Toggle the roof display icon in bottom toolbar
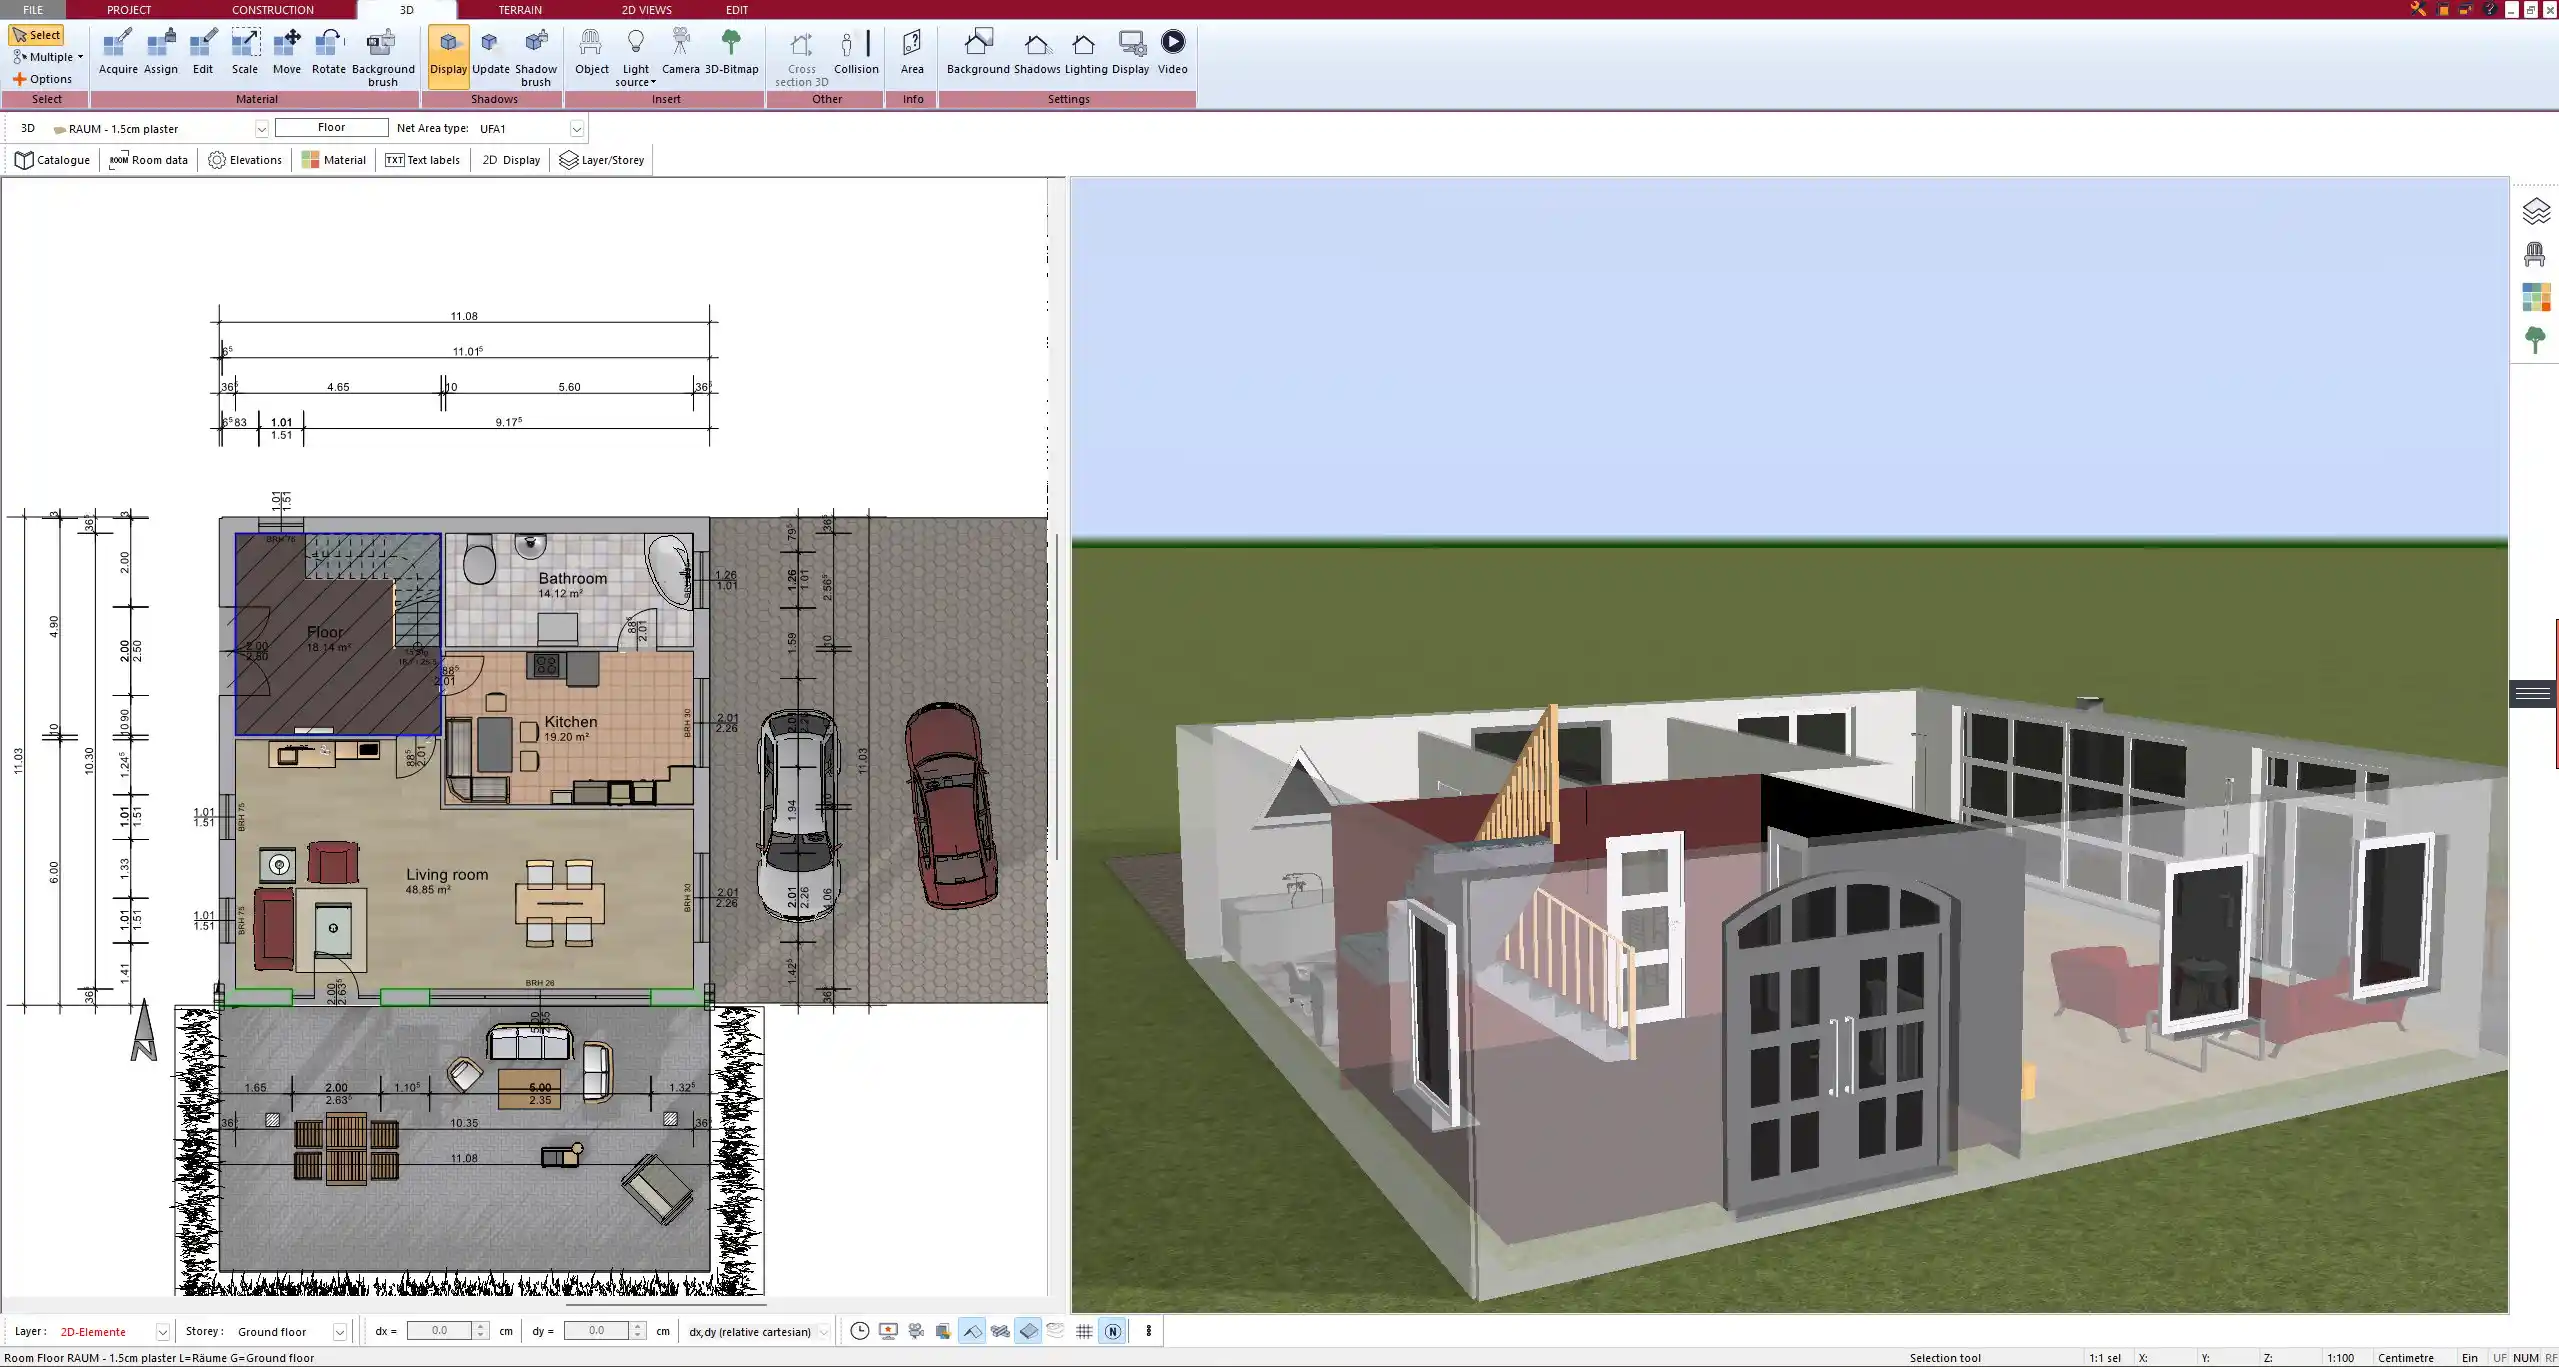The image size is (2559, 1367). [x=971, y=1331]
